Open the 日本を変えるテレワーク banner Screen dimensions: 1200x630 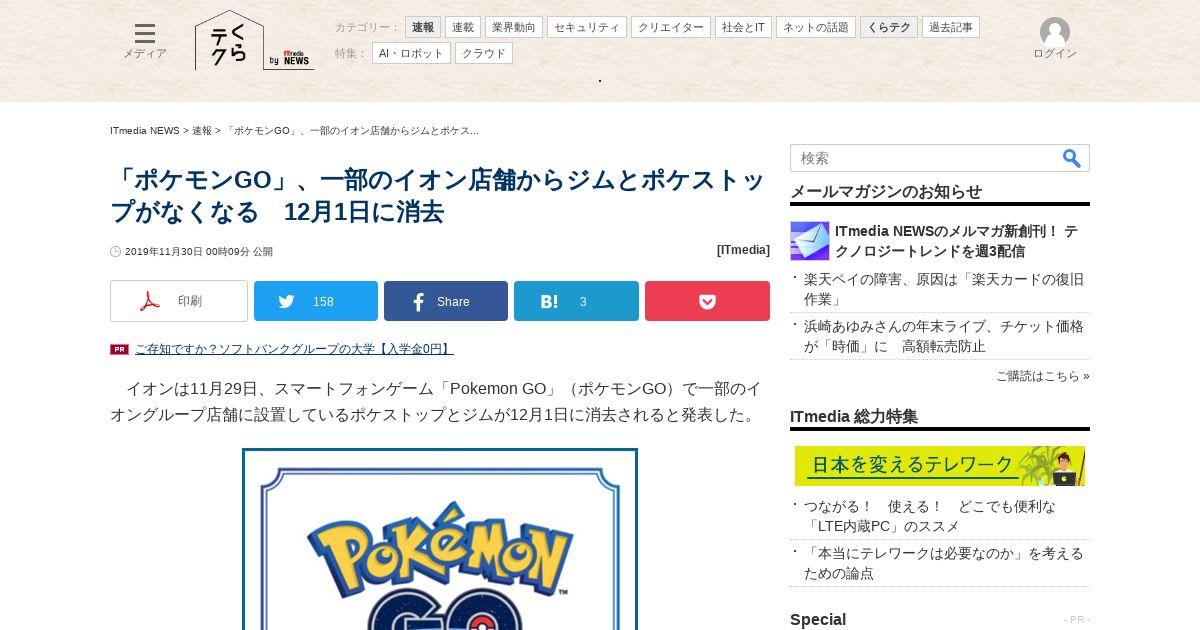point(940,466)
